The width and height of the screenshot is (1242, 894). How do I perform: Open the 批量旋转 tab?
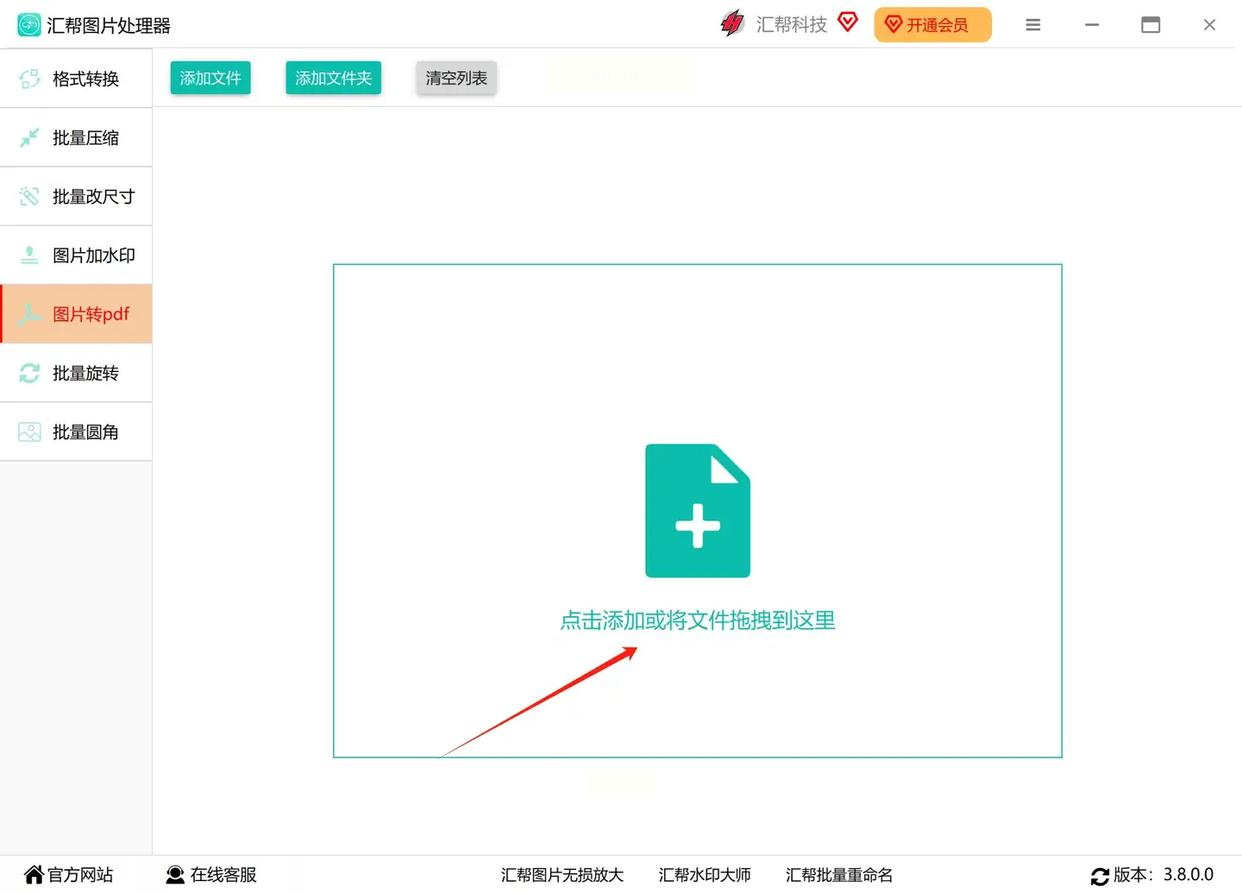(x=76, y=373)
